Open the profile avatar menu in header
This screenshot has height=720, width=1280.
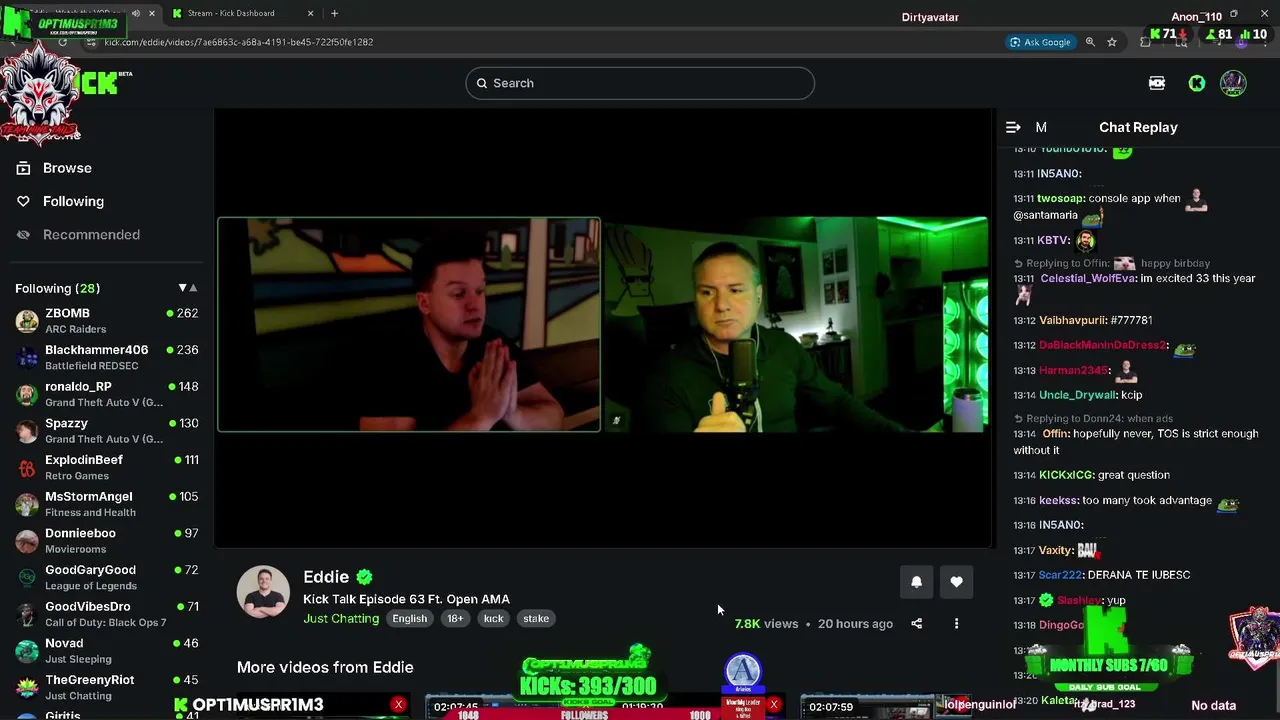pyautogui.click(x=1233, y=83)
